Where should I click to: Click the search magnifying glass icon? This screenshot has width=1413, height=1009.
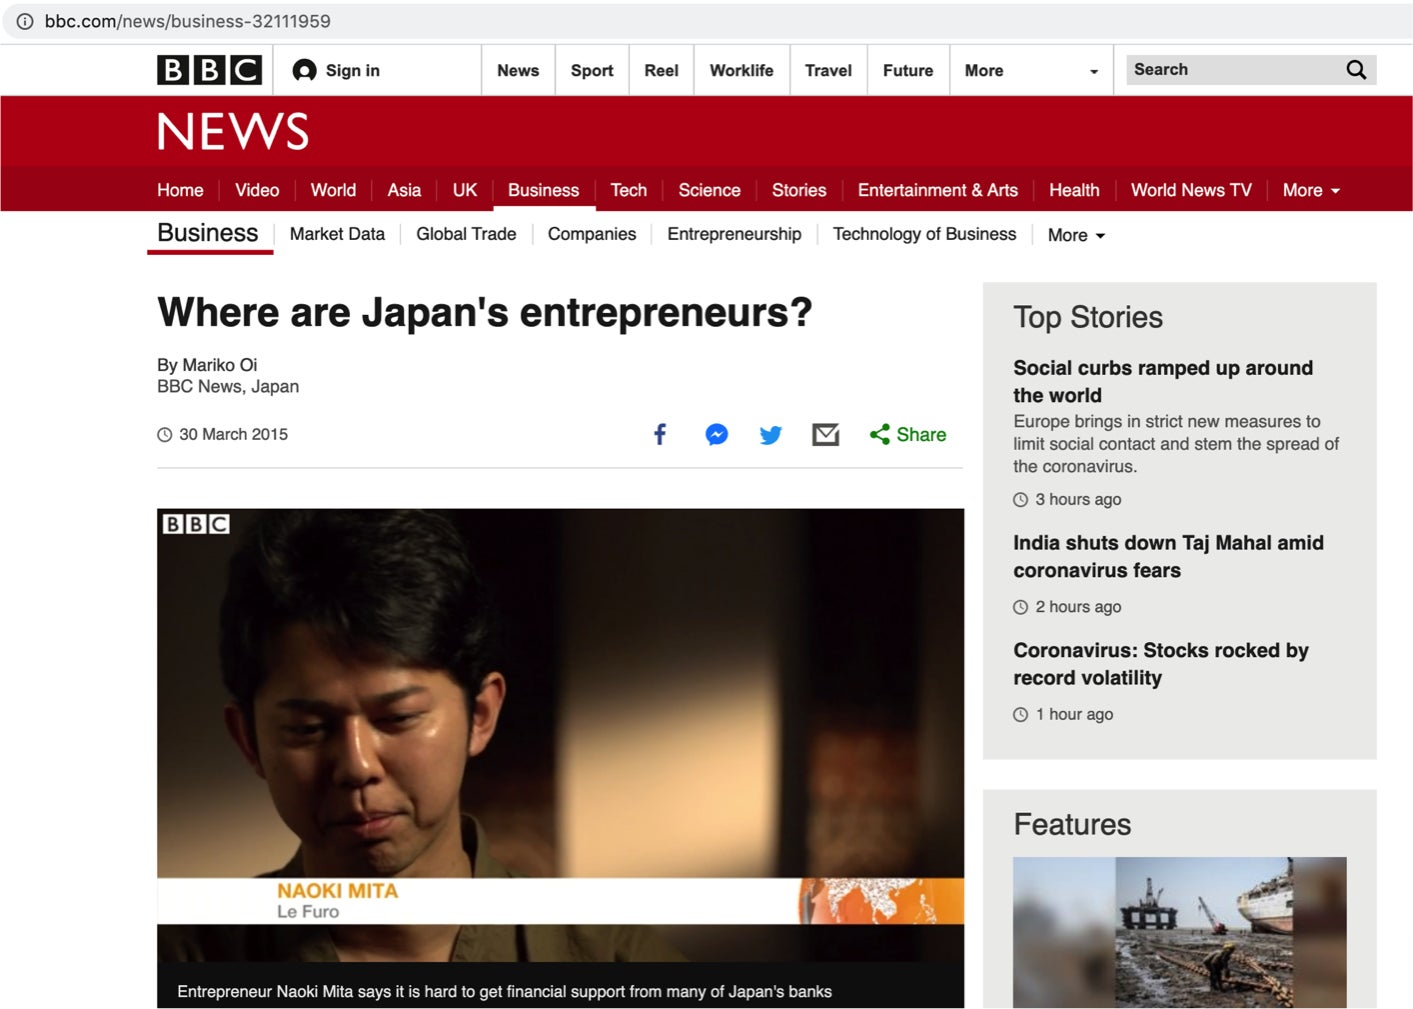1356,70
